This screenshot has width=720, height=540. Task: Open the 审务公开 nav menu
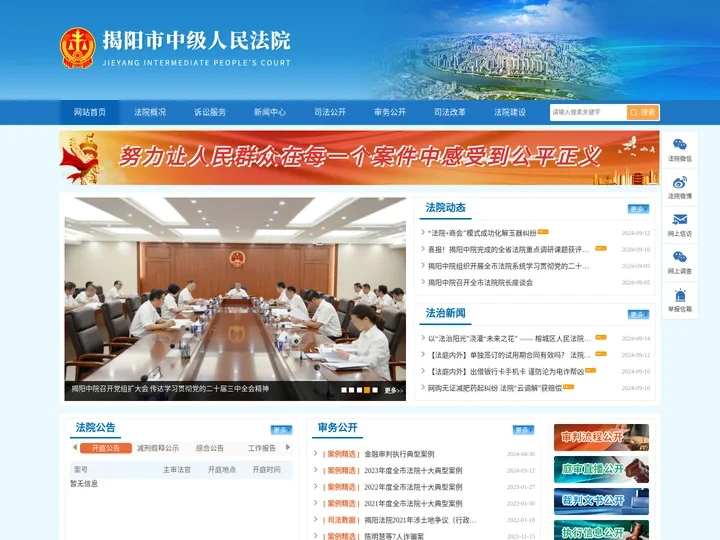(390, 112)
